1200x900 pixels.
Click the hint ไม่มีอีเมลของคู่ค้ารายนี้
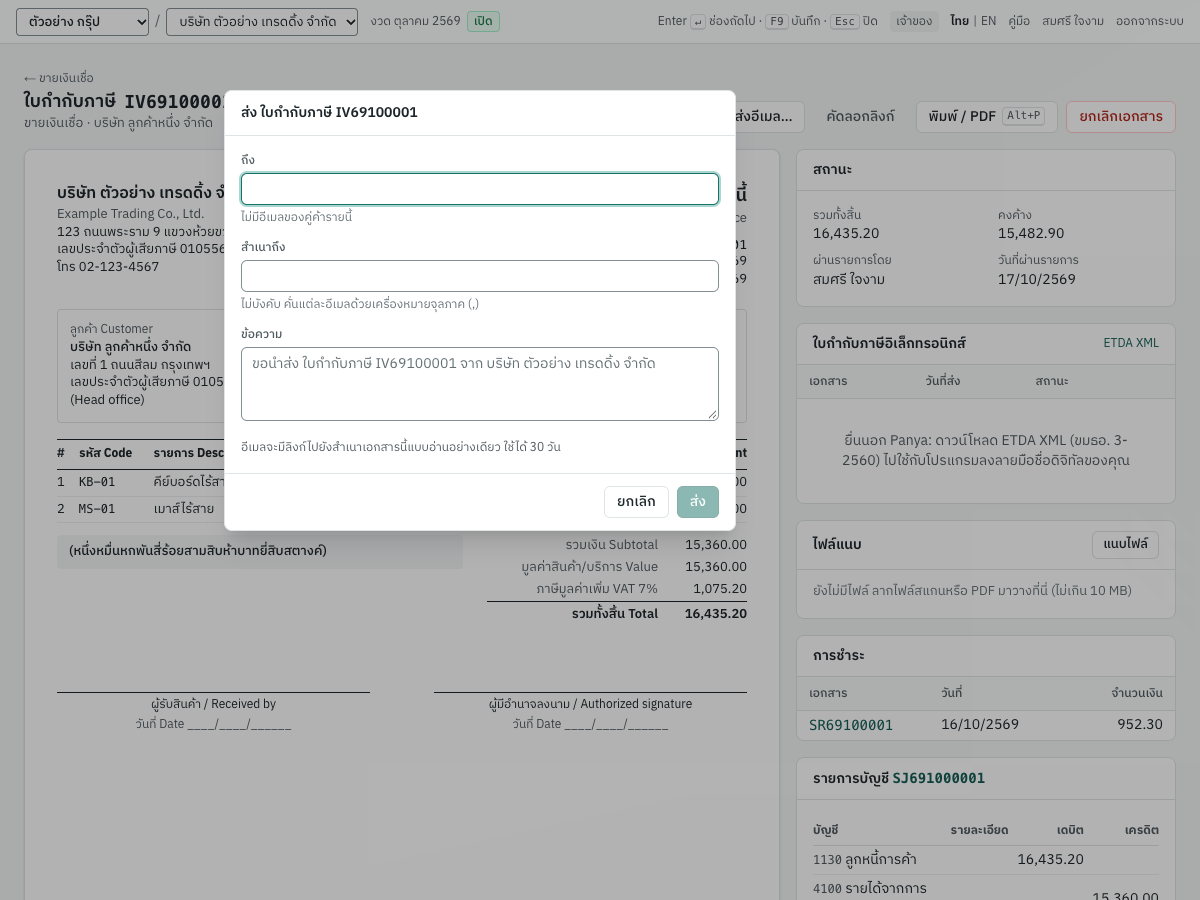pos(296,217)
